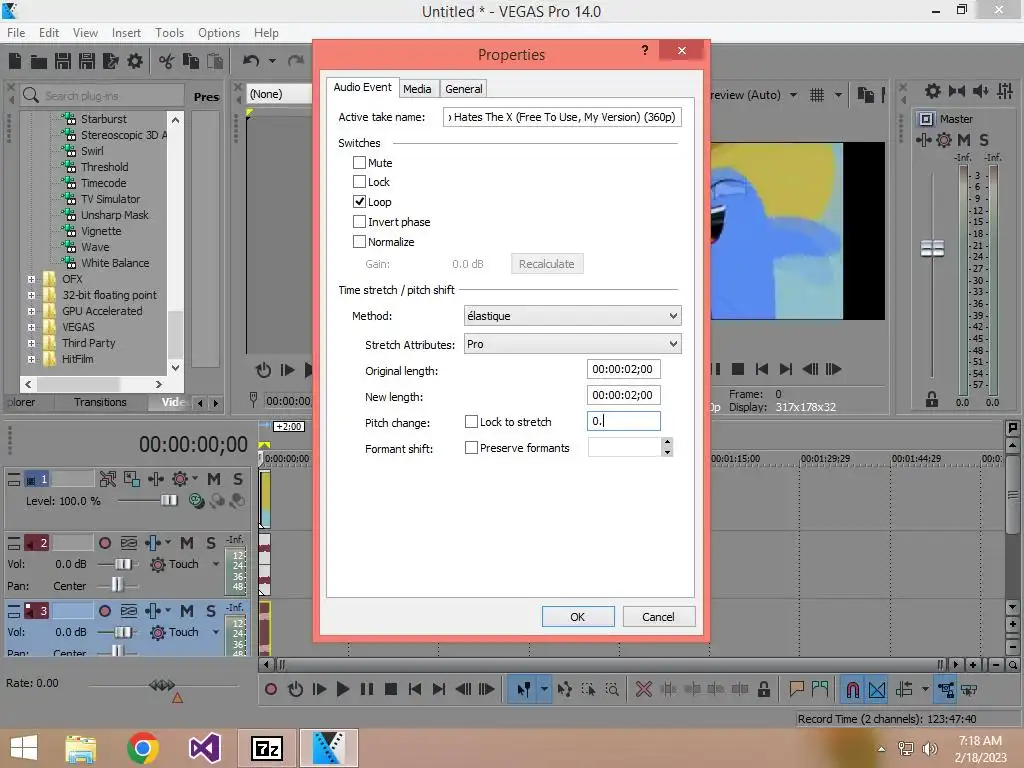This screenshot has width=1024, height=768.
Task: Enable the Normalize checkbox
Action: [359, 242]
